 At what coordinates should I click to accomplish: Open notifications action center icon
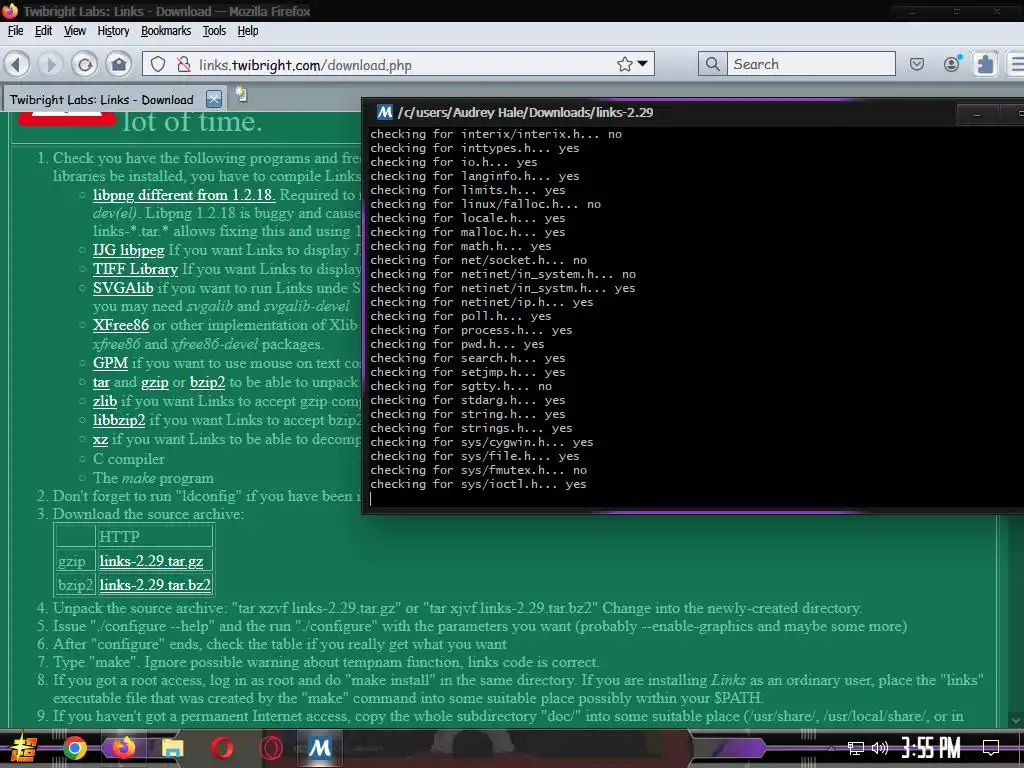(991, 748)
